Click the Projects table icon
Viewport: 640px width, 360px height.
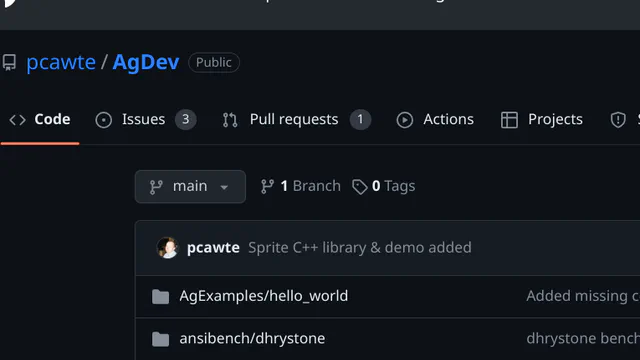509,120
